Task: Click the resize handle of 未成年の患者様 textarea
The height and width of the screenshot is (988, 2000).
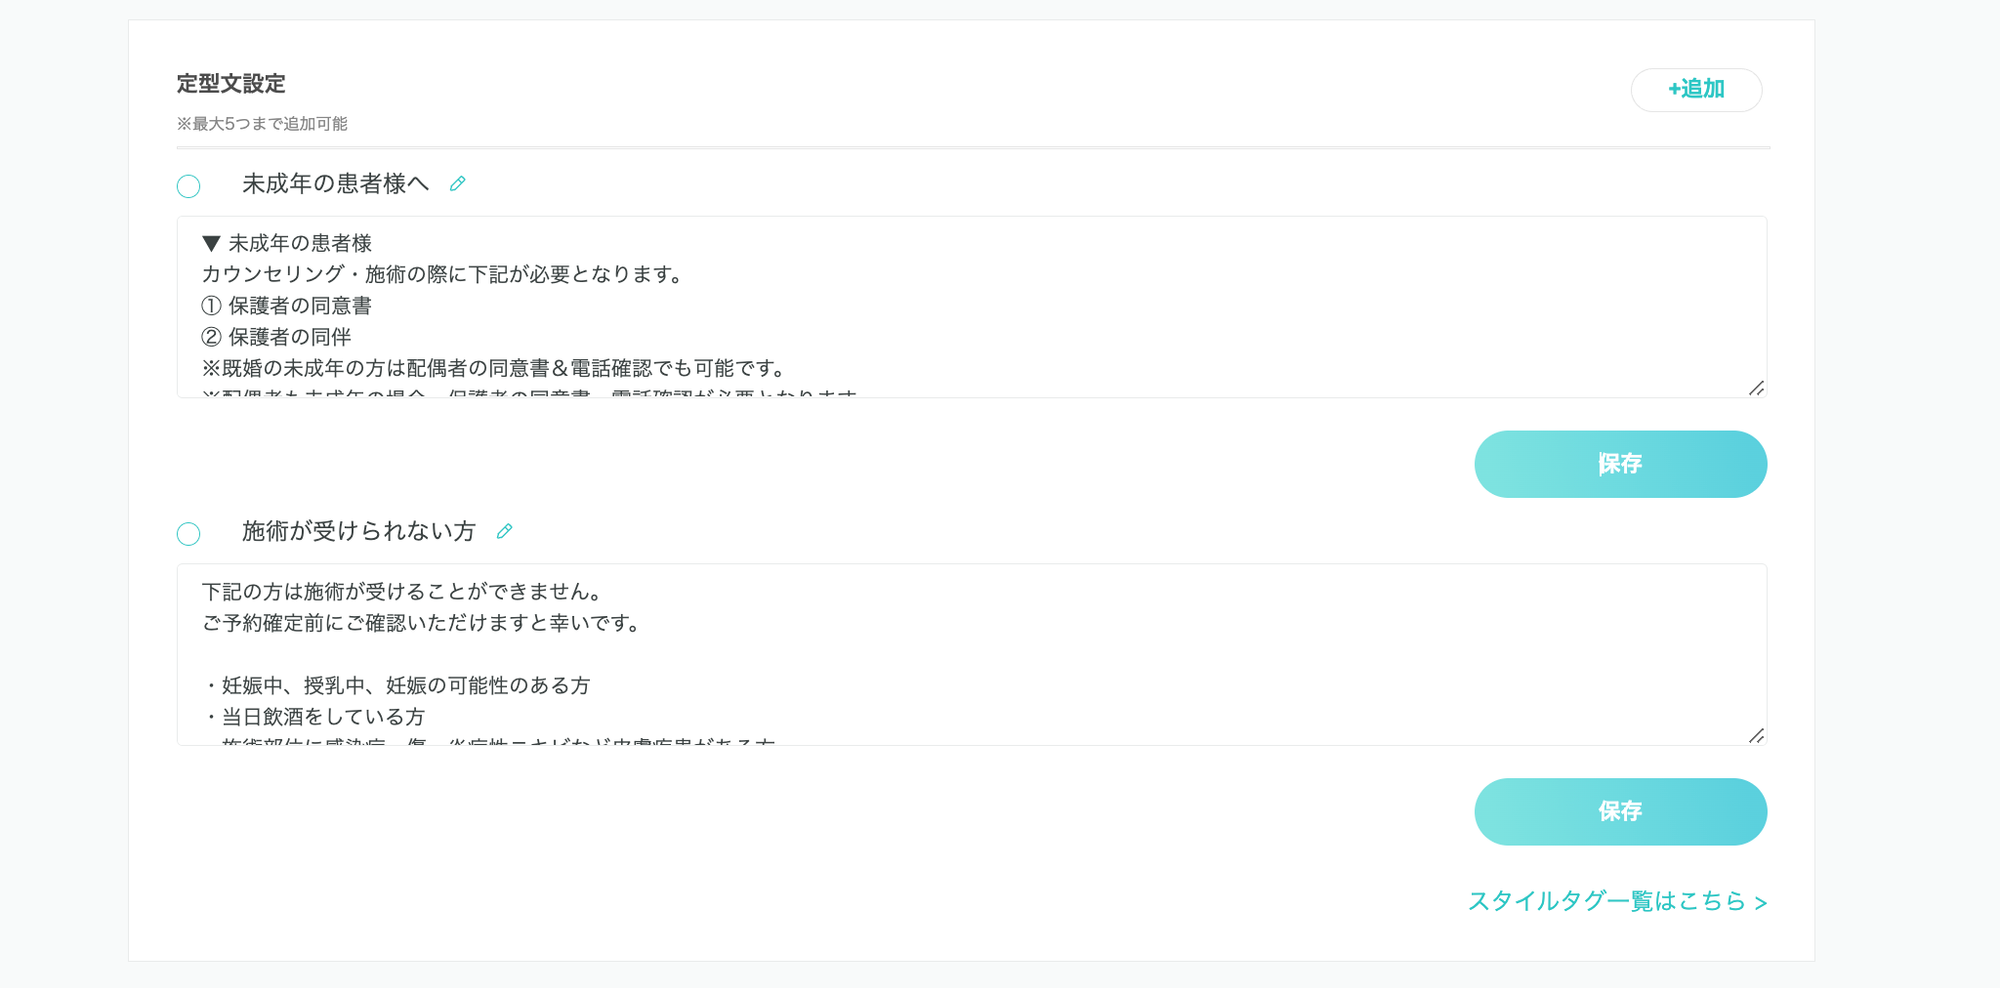Action: click(1756, 388)
